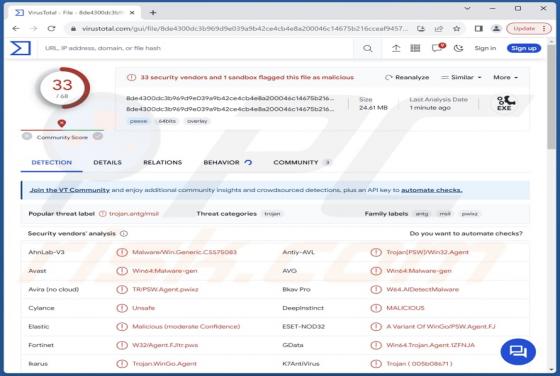Click the community score location marker icon
Image resolution: width=560 pixels, height=376 pixels.
click(x=62, y=123)
